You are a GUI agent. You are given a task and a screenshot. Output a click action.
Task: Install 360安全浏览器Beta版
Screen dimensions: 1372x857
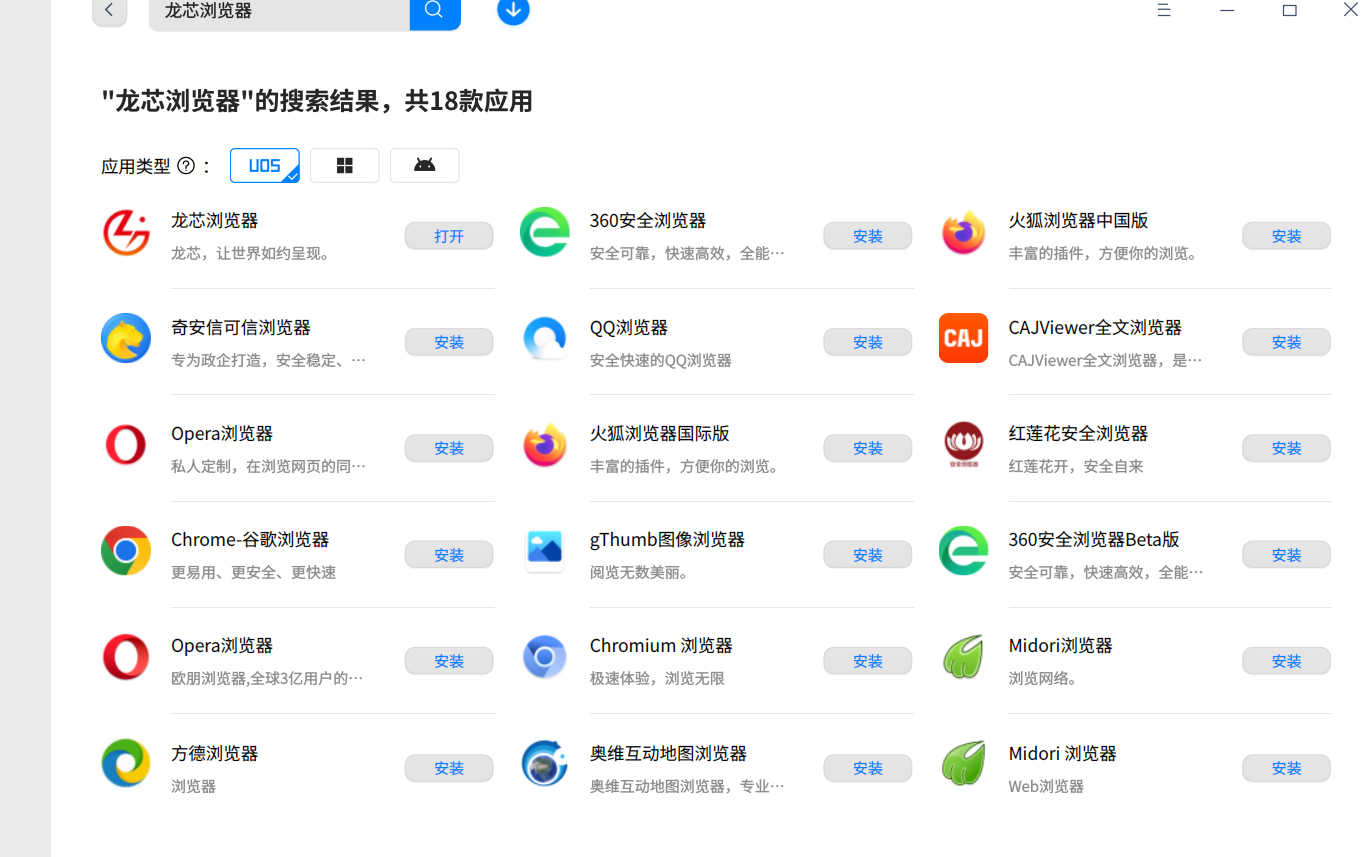(x=1287, y=554)
